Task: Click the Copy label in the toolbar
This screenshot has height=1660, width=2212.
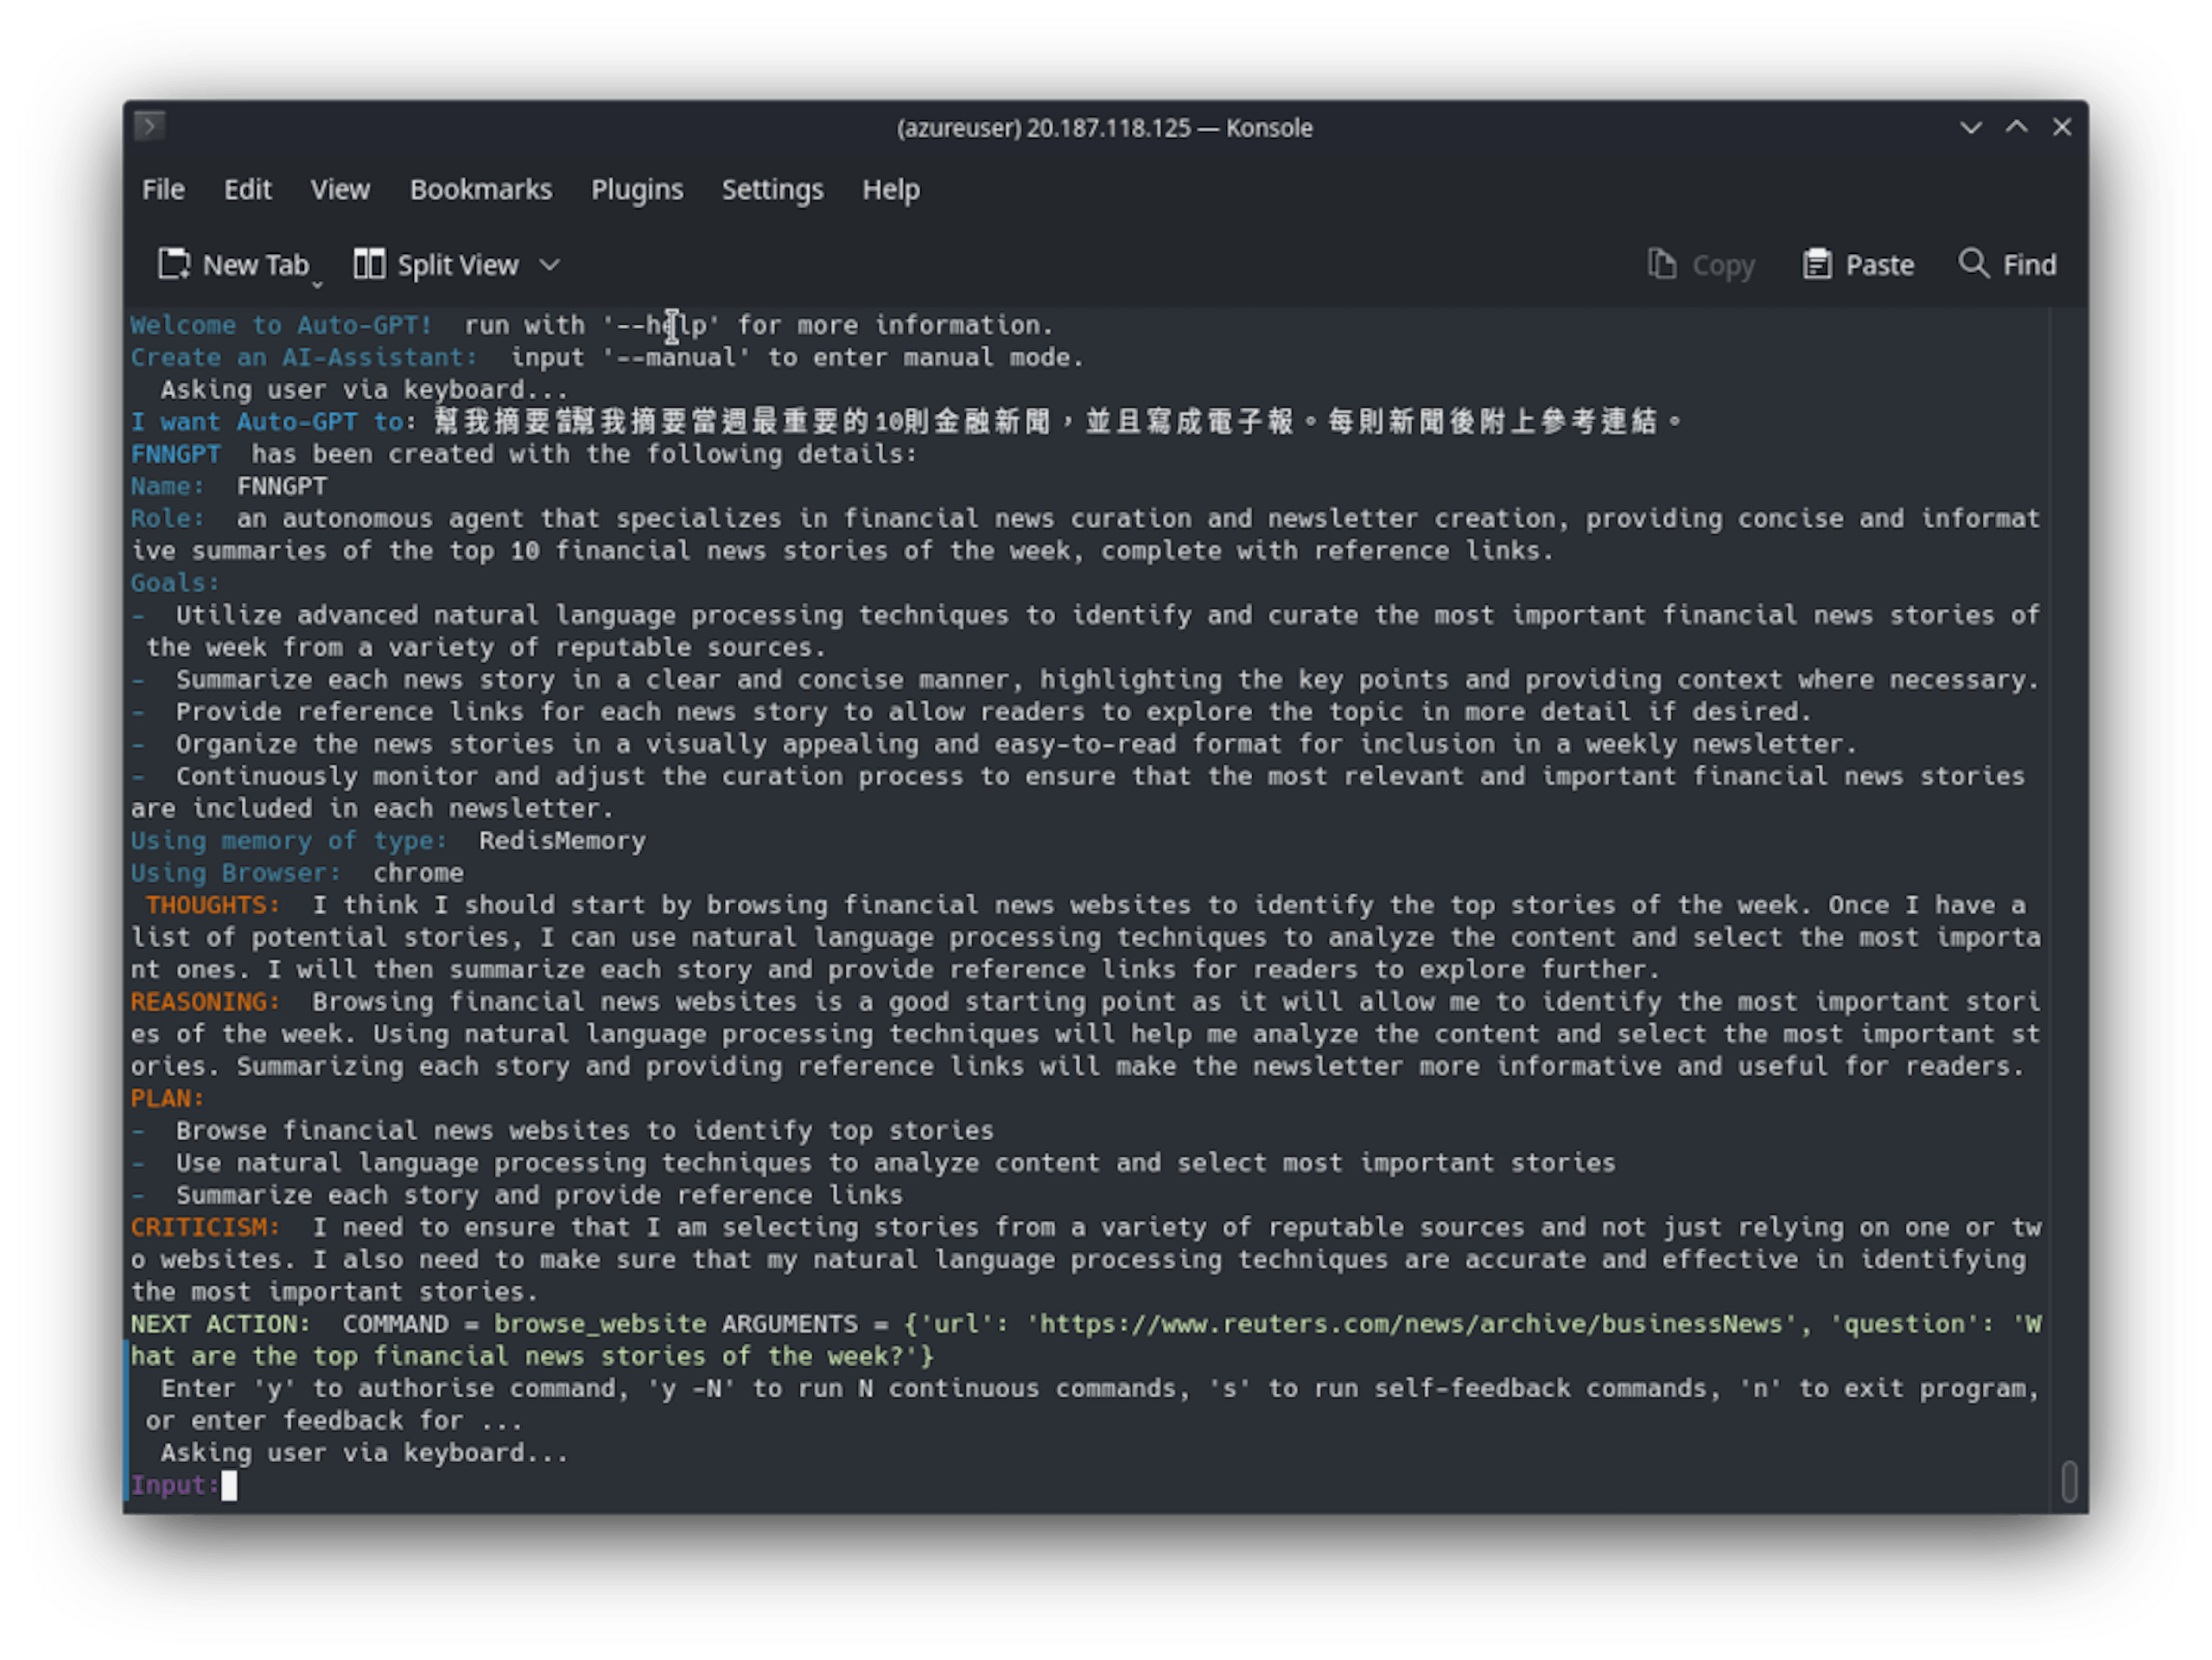Action: [1723, 265]
